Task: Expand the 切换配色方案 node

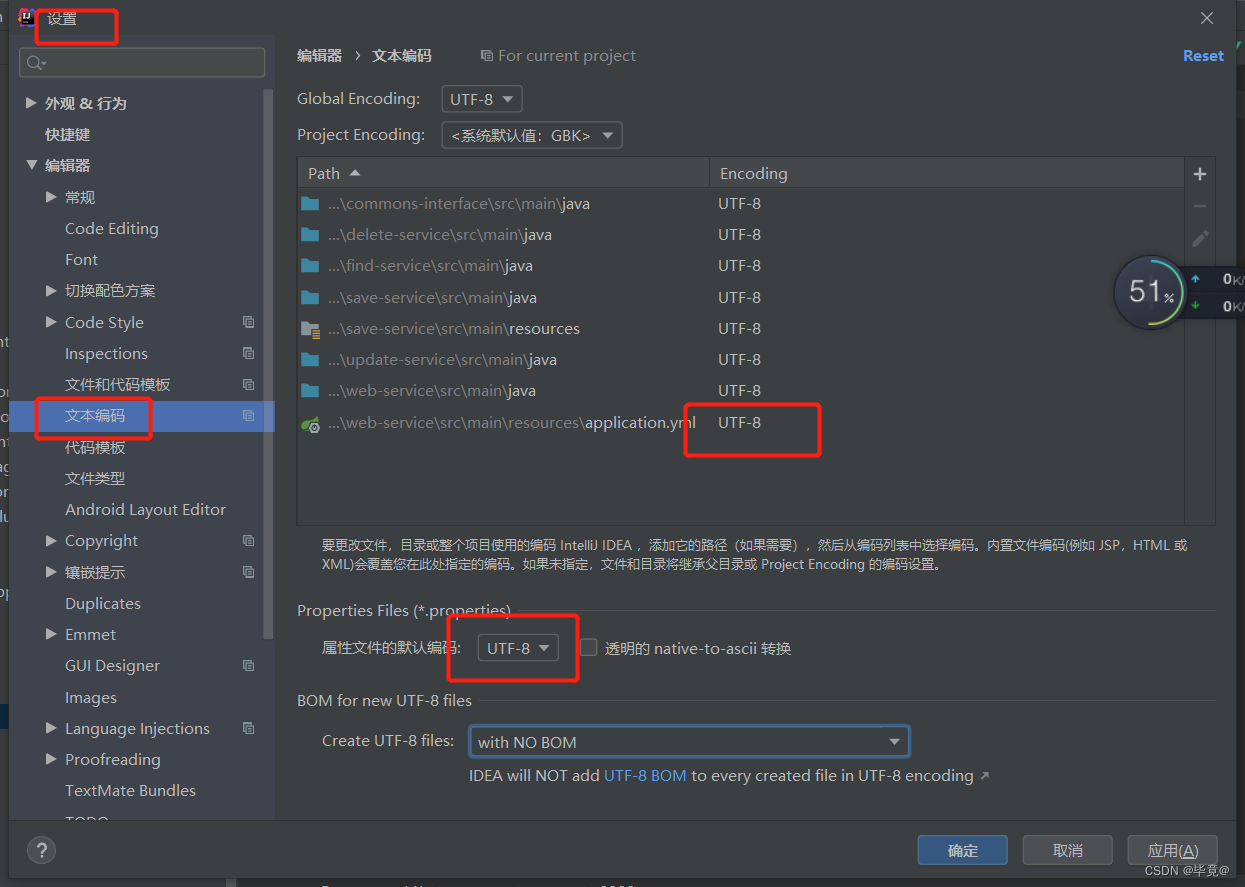Action: click(x=51, y=290)
